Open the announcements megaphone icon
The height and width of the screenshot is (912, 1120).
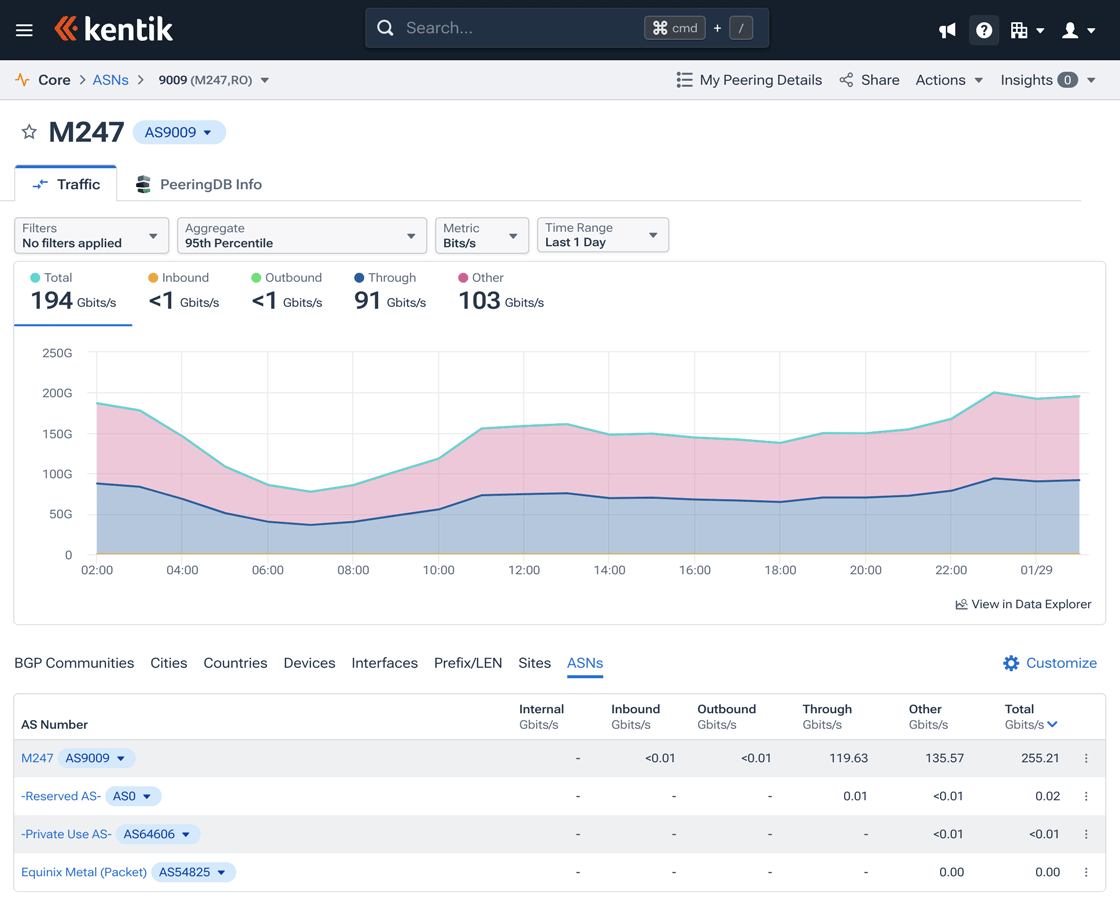point(947,31)
